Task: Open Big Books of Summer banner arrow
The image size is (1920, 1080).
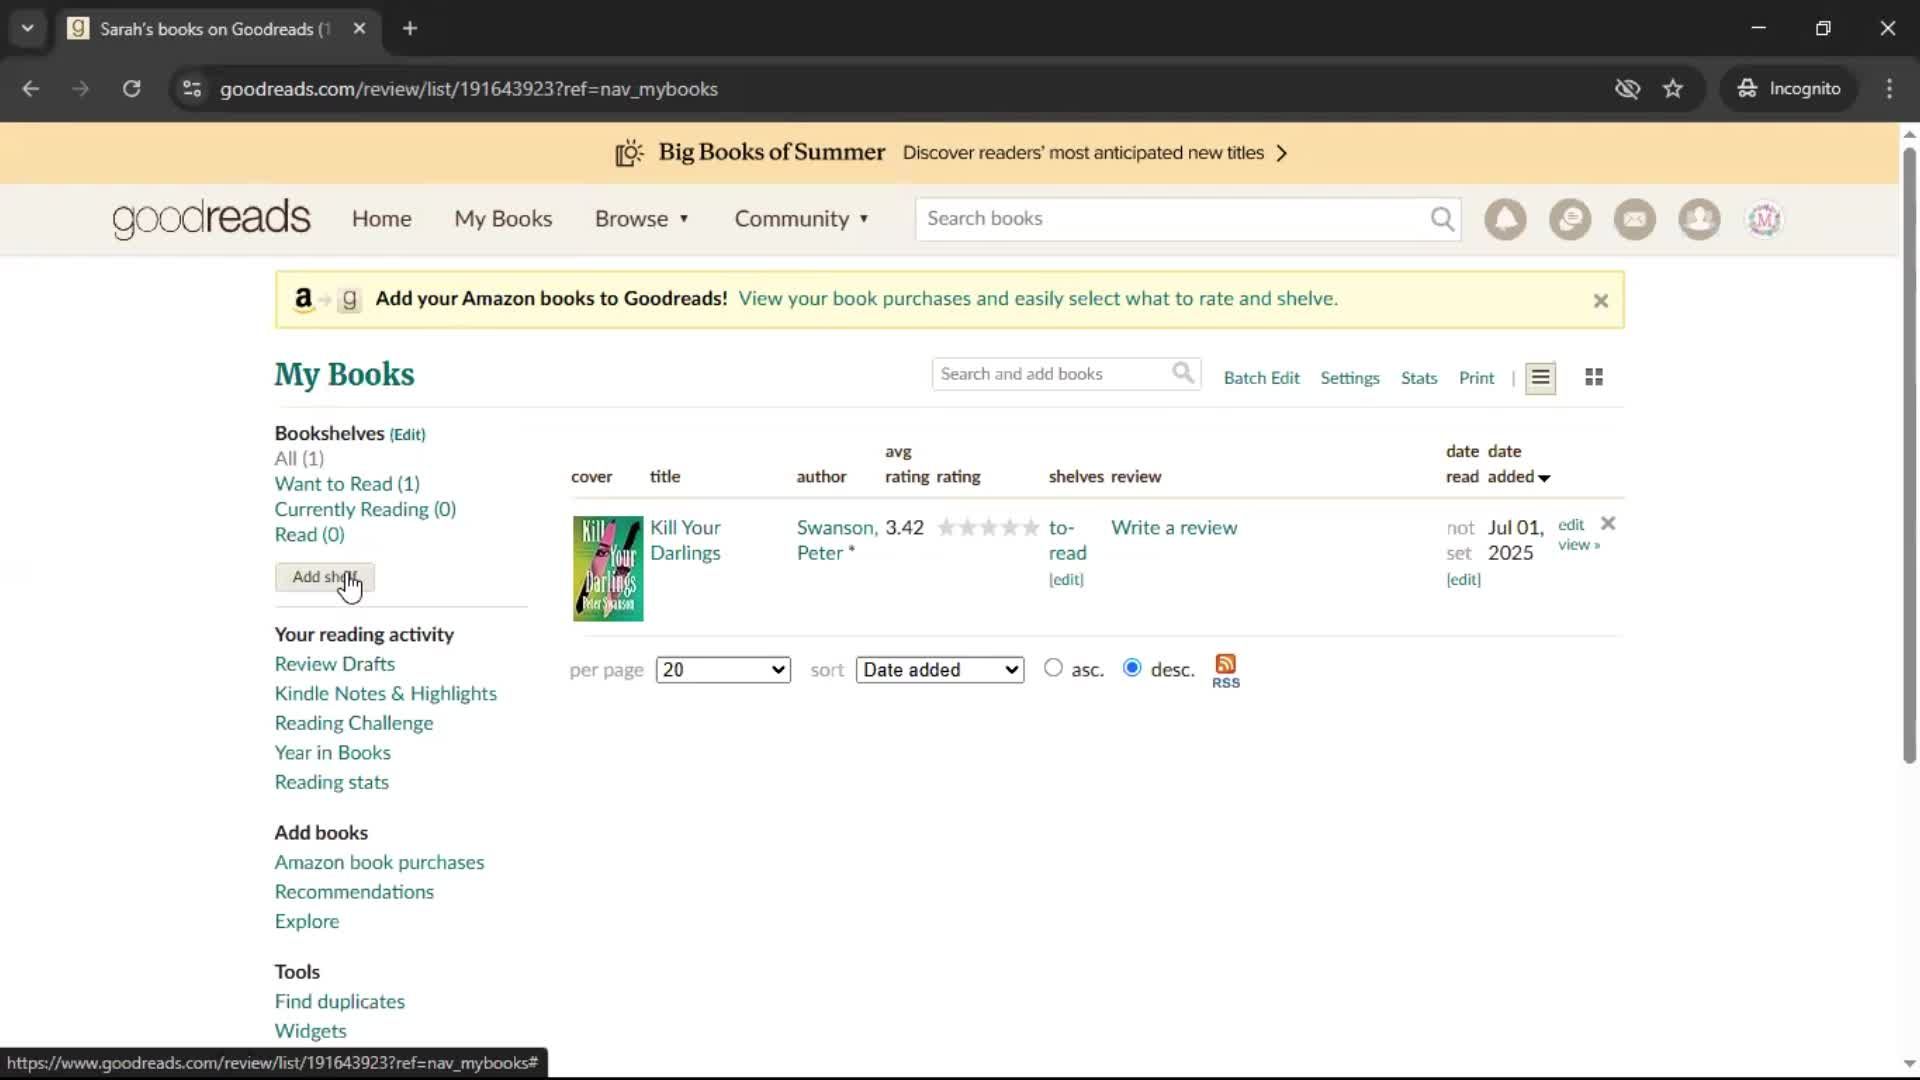Action: 1282,153
